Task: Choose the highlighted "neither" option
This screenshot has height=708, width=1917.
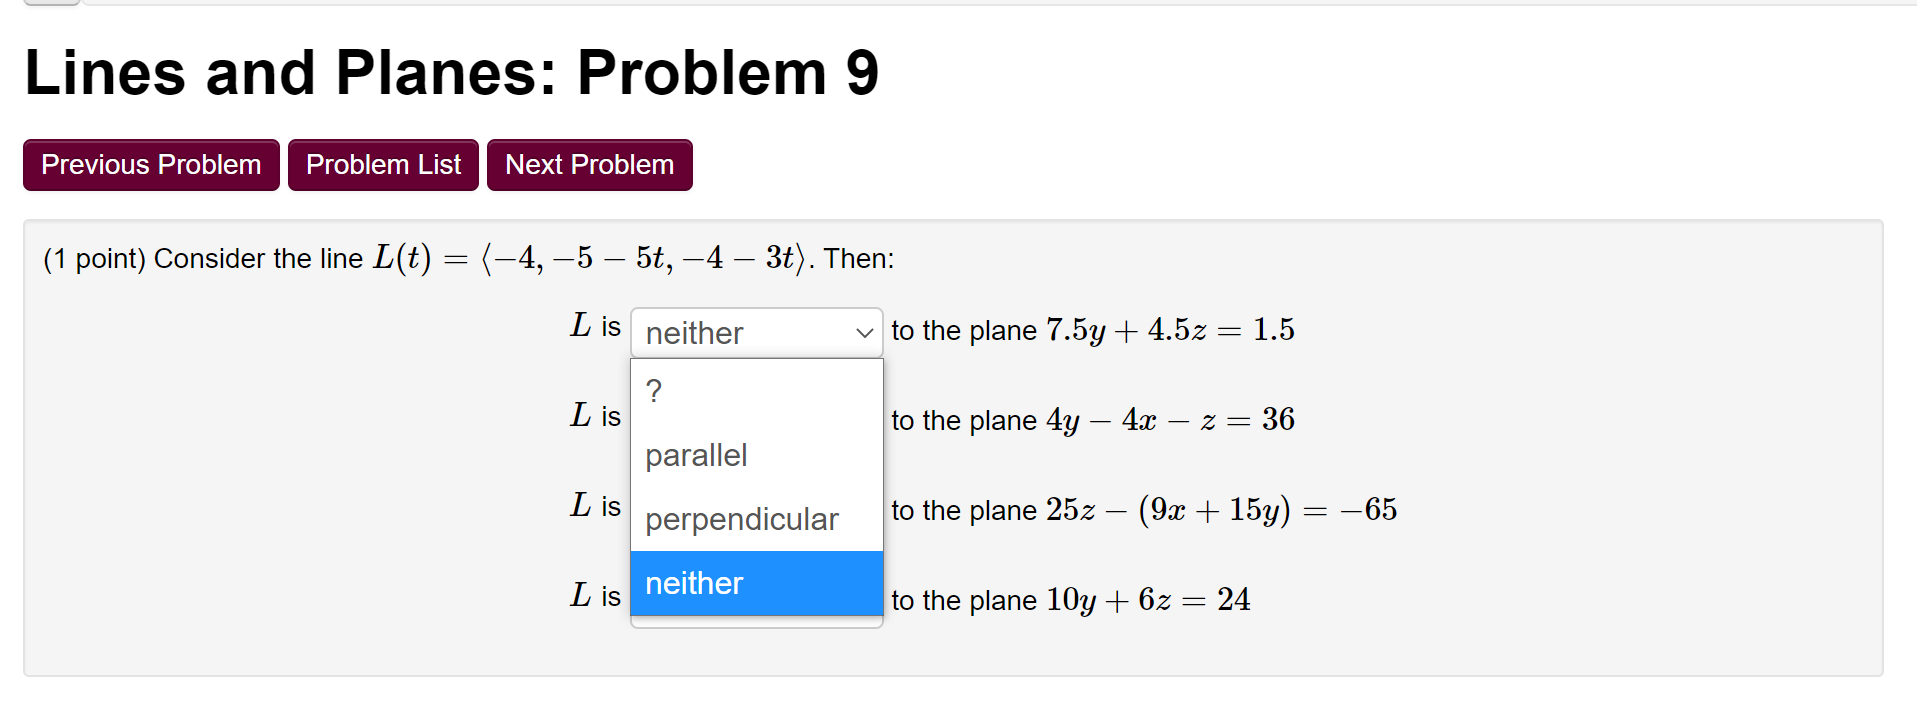Action: 694,583
